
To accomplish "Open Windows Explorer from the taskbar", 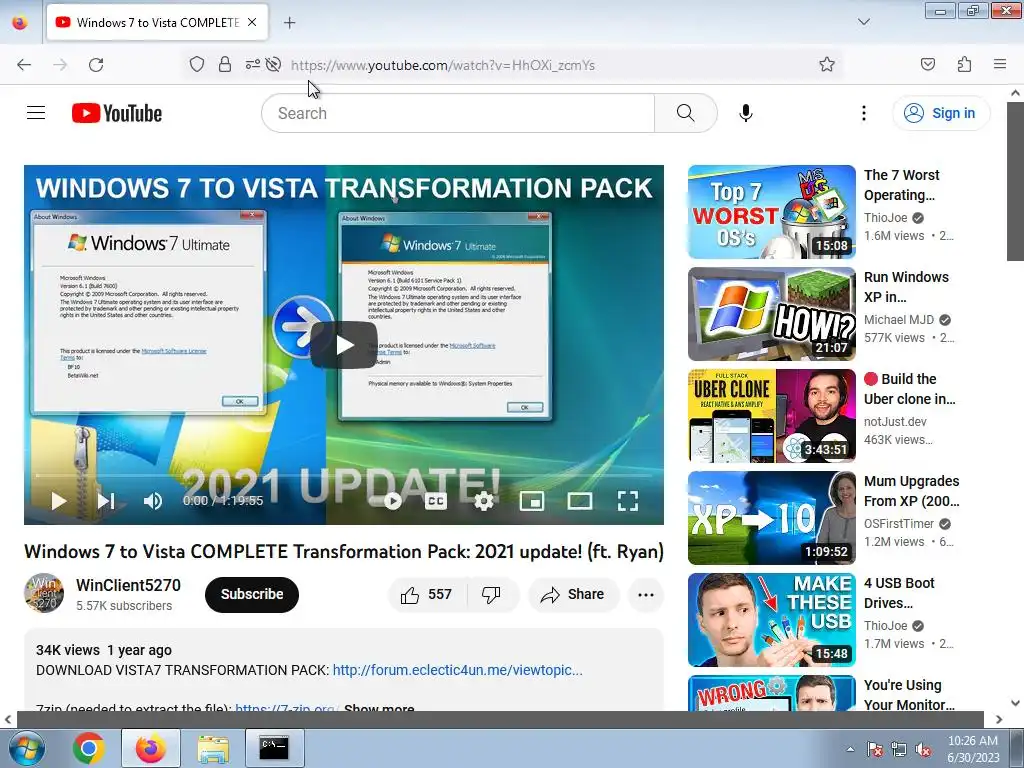I will pyautogui.click(x=213, y=748).
